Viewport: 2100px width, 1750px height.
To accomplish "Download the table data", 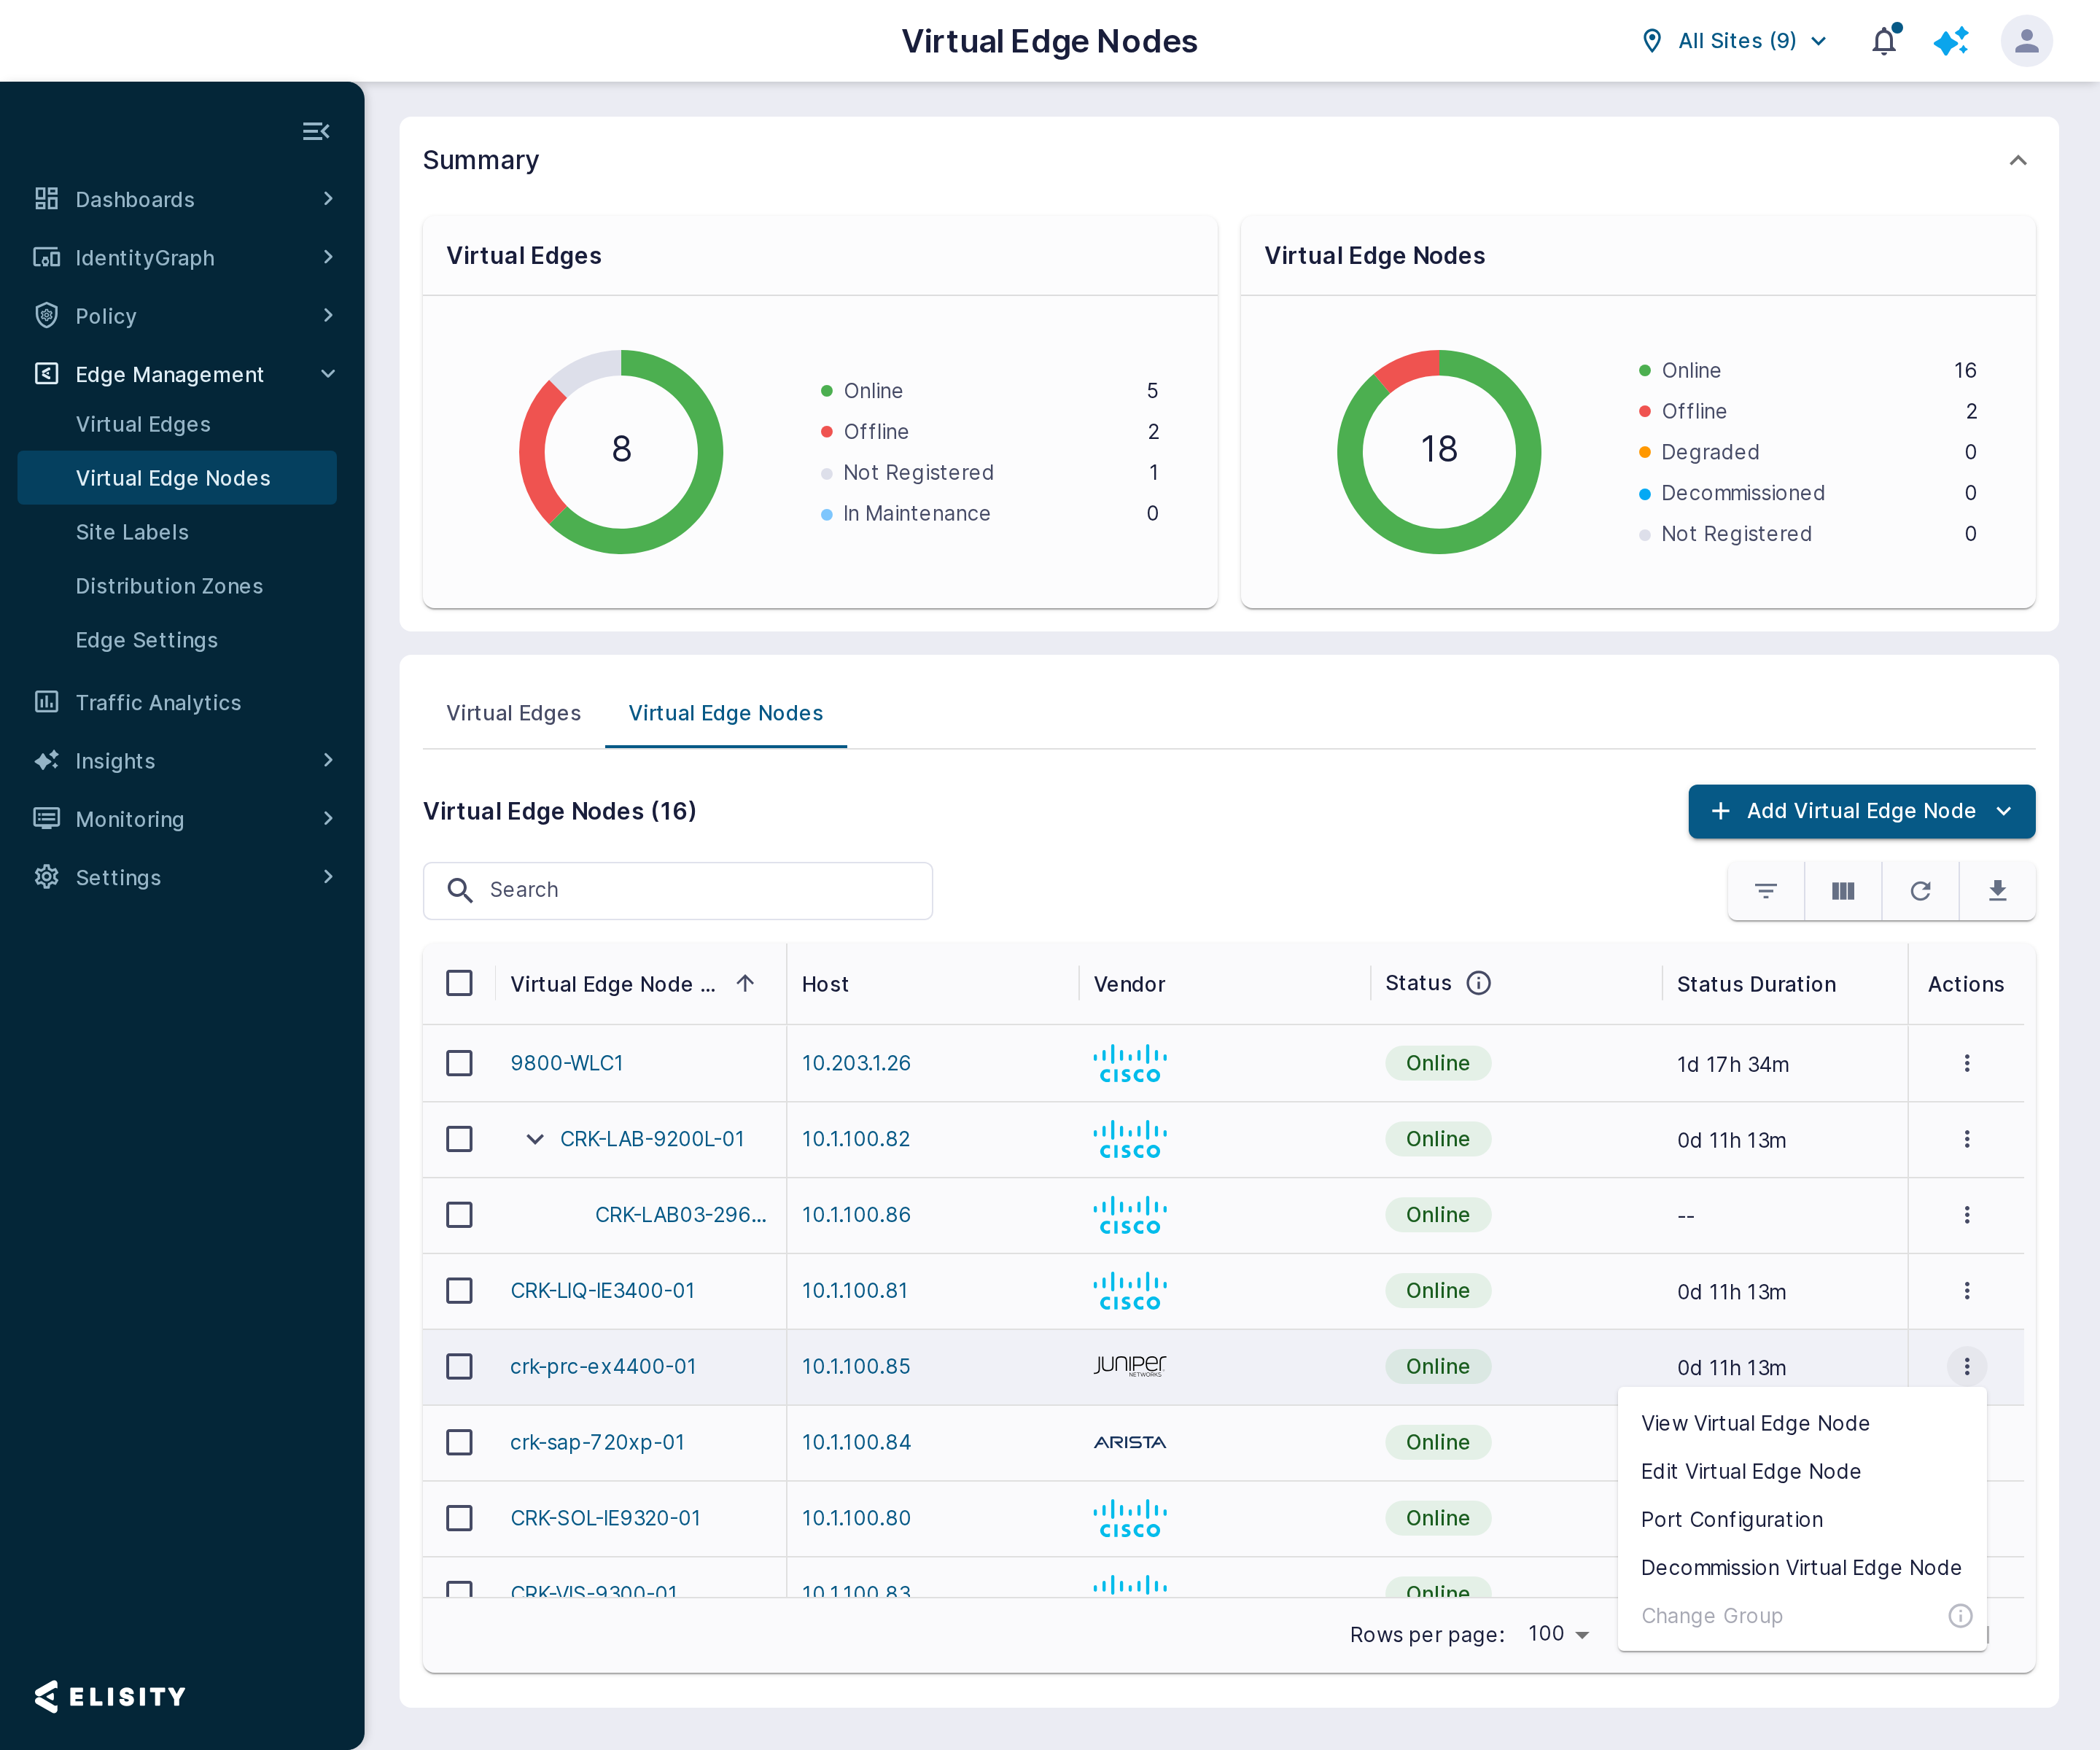I will point(1997,890).
